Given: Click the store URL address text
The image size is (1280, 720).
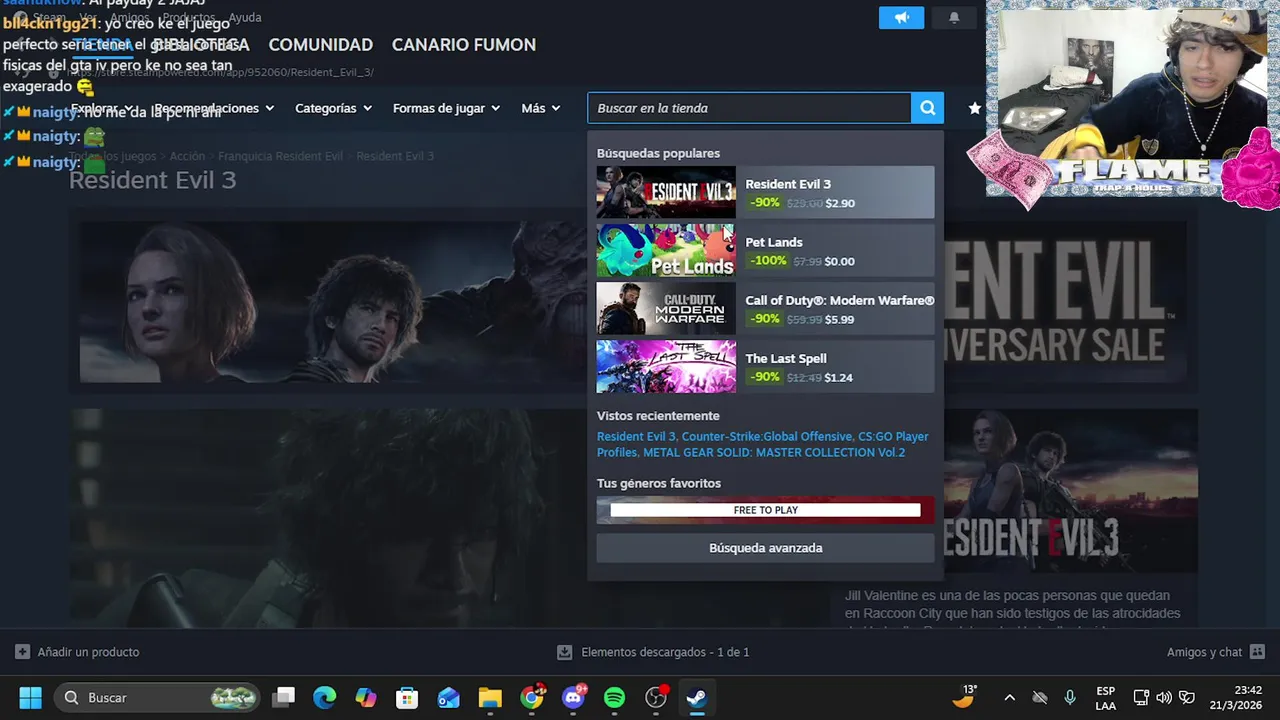Looking at the screenshot, I should coord(220,72).
